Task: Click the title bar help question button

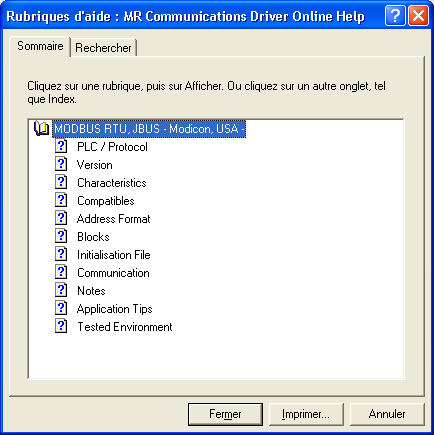Action: (x=395, y=16)
